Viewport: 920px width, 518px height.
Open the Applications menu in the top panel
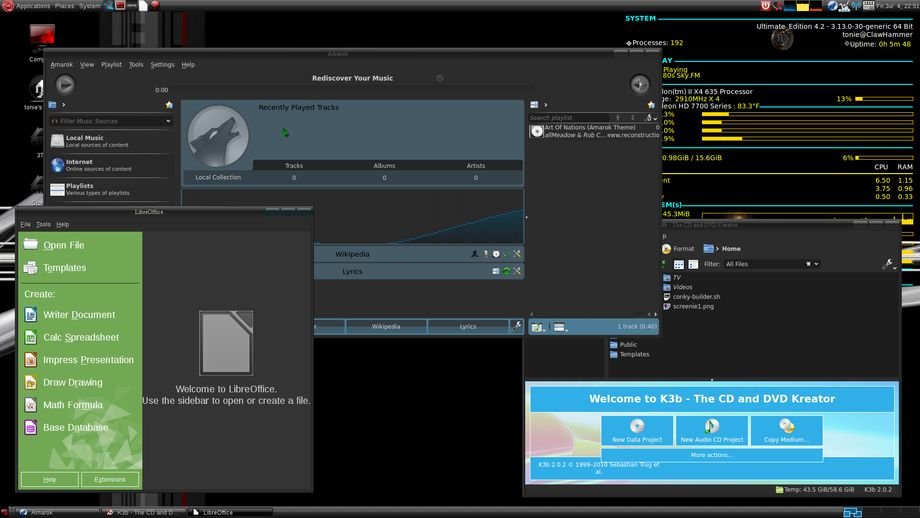(x=33, y=5)
